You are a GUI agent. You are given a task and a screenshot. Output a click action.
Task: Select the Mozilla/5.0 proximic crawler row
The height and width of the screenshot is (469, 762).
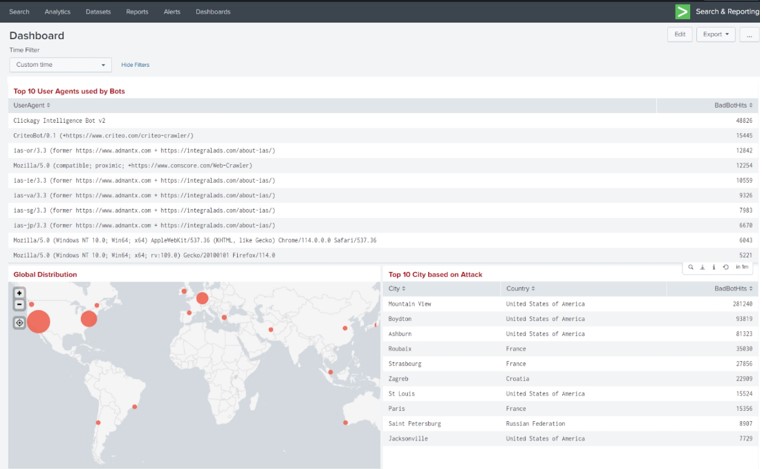[383, 165]
